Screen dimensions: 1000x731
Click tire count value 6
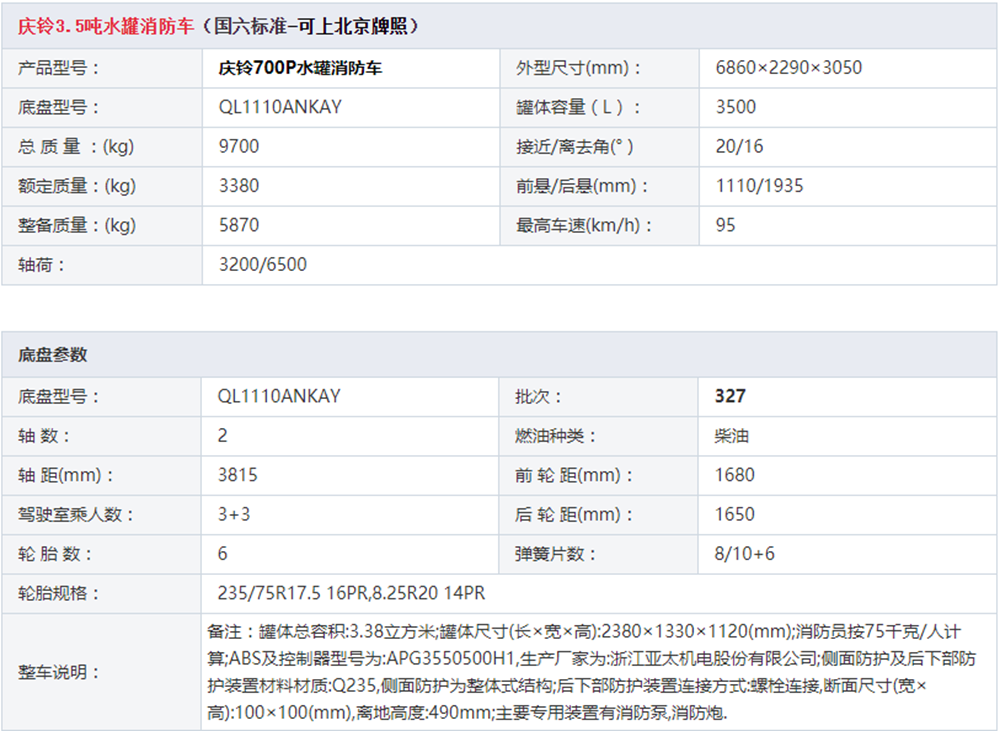[x=222, y=554]
